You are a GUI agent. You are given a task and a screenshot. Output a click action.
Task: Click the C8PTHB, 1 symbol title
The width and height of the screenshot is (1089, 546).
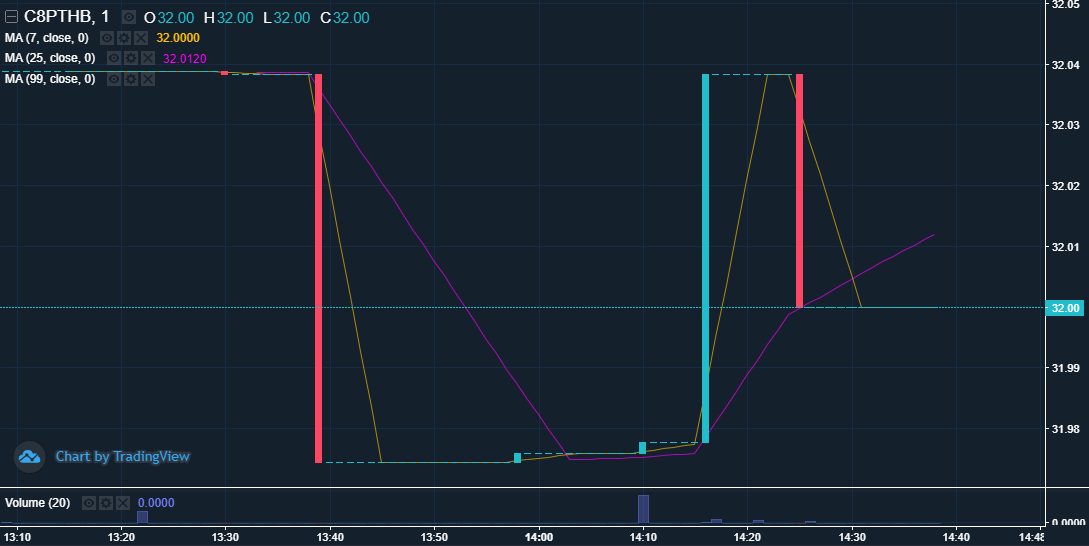point(66,17)
